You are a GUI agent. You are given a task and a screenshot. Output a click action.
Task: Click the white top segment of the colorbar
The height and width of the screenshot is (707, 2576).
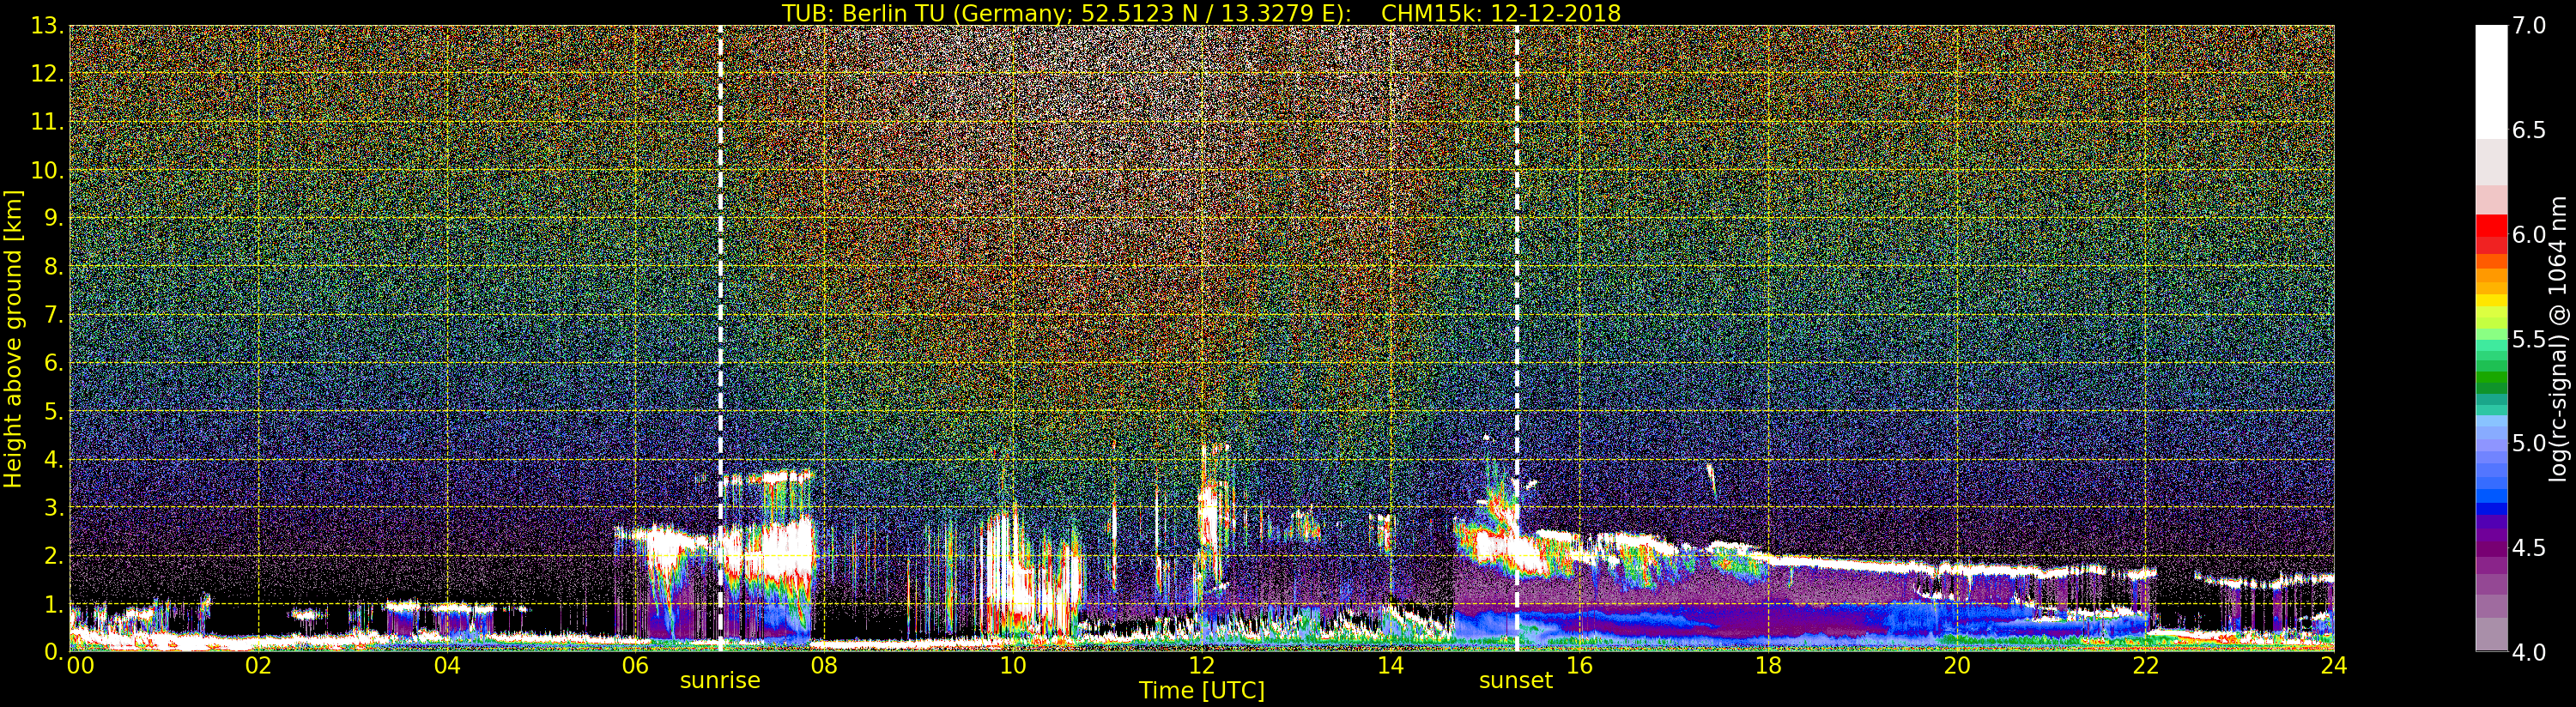[x=2491, y=82]
